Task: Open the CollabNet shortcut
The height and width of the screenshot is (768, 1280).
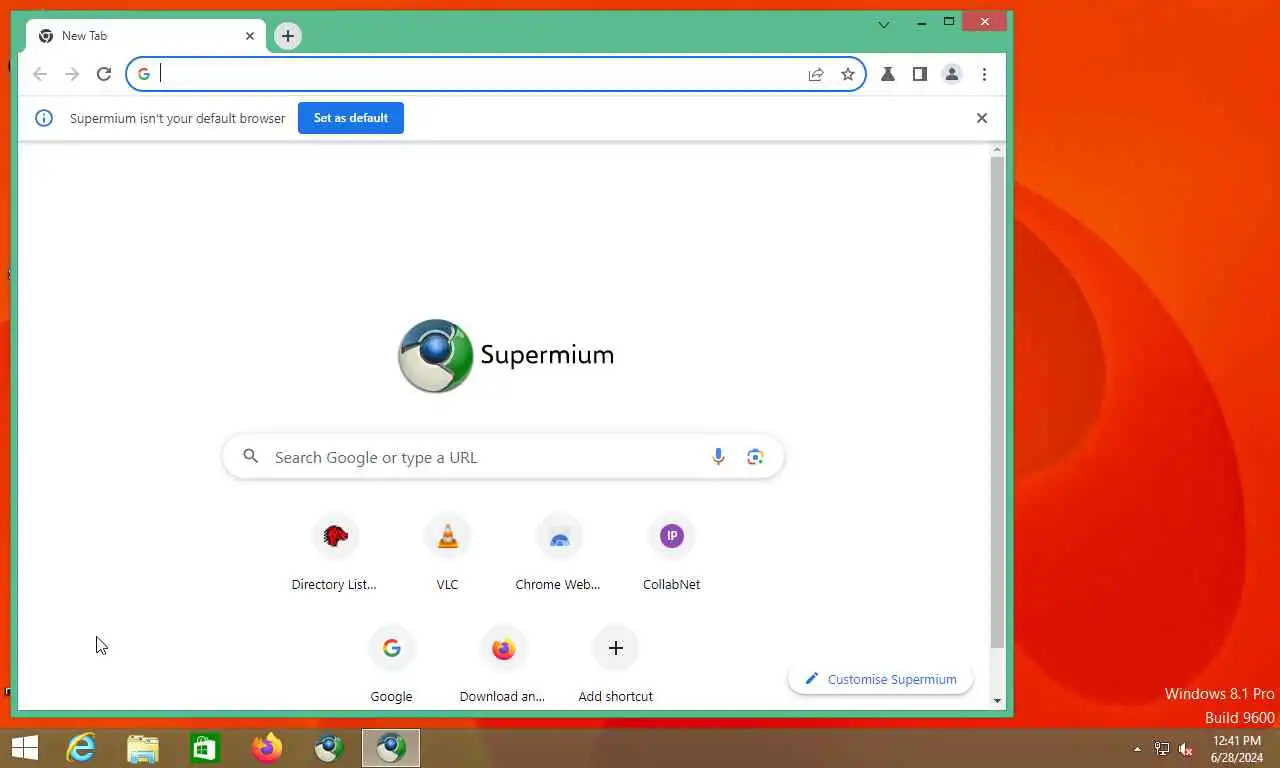Action: pos(671,554)
